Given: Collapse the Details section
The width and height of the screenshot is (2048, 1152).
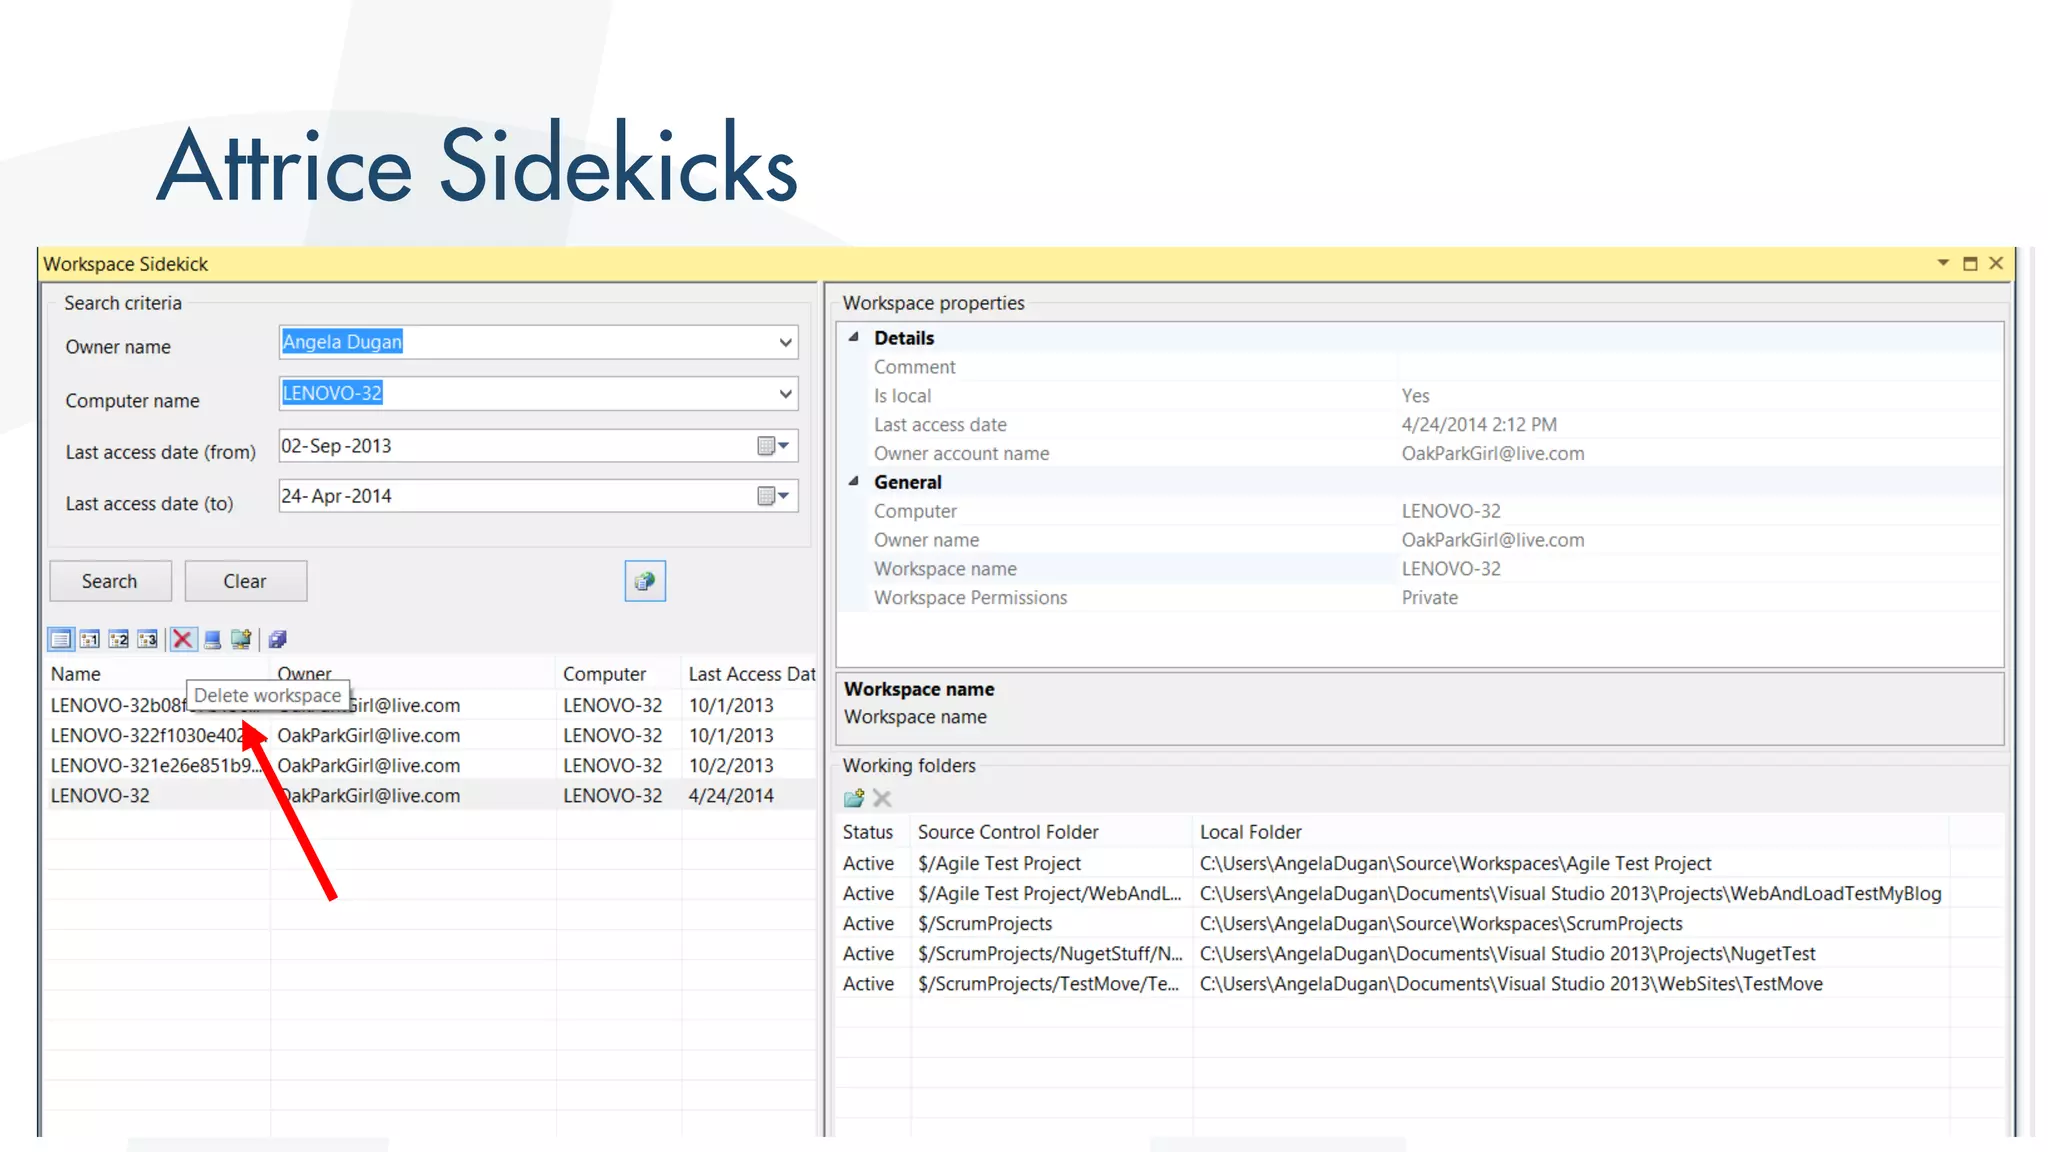Looking at the screenshot, I should pyautogui.click(x=854, y=338).
